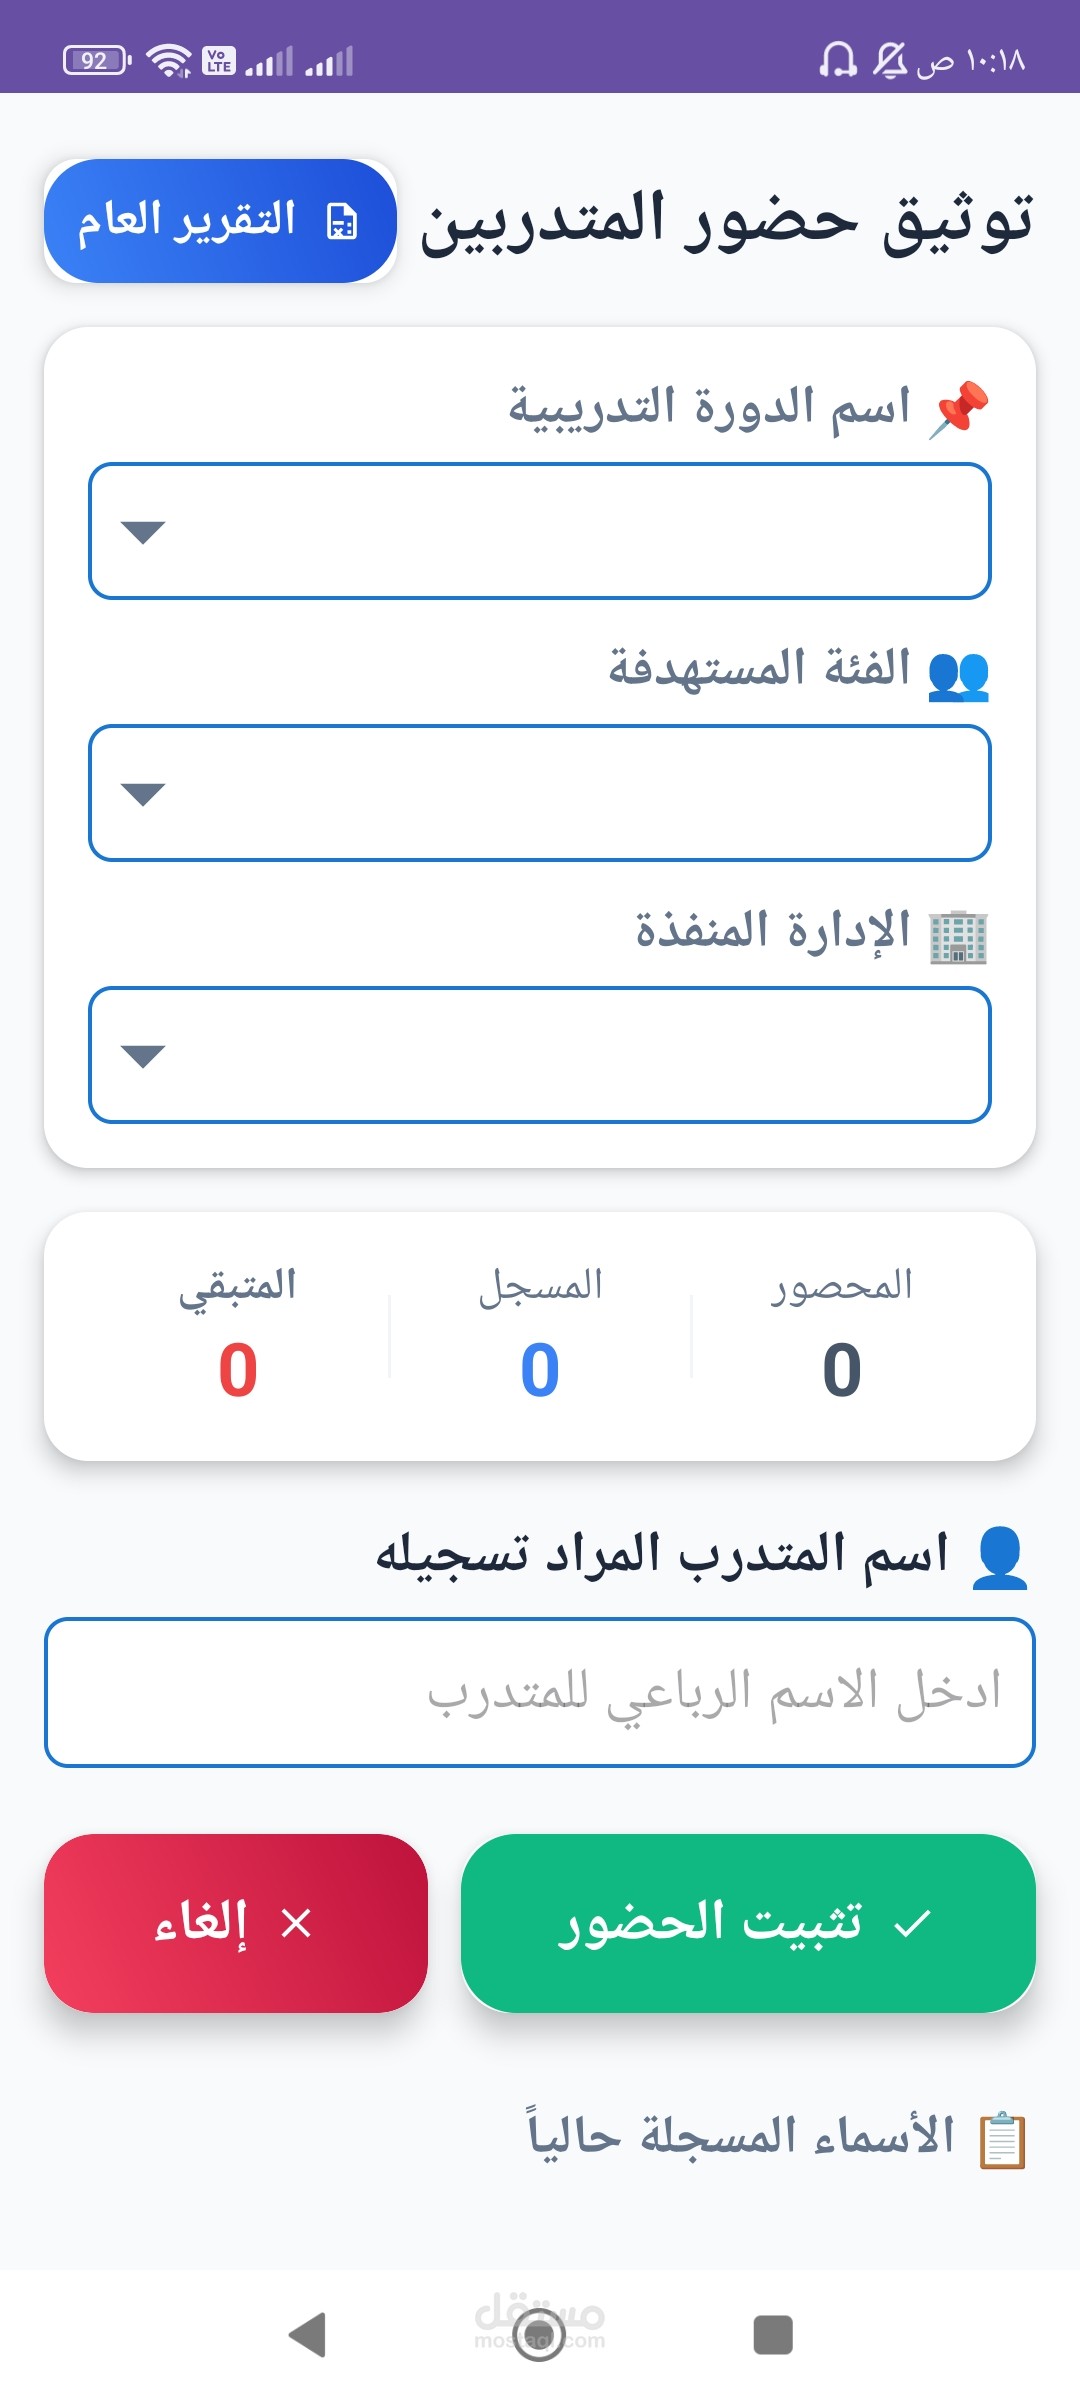Tap the Wi-Fi icon in the status bar
This screenshot has height=2400, width=1080.
(169, 61)
